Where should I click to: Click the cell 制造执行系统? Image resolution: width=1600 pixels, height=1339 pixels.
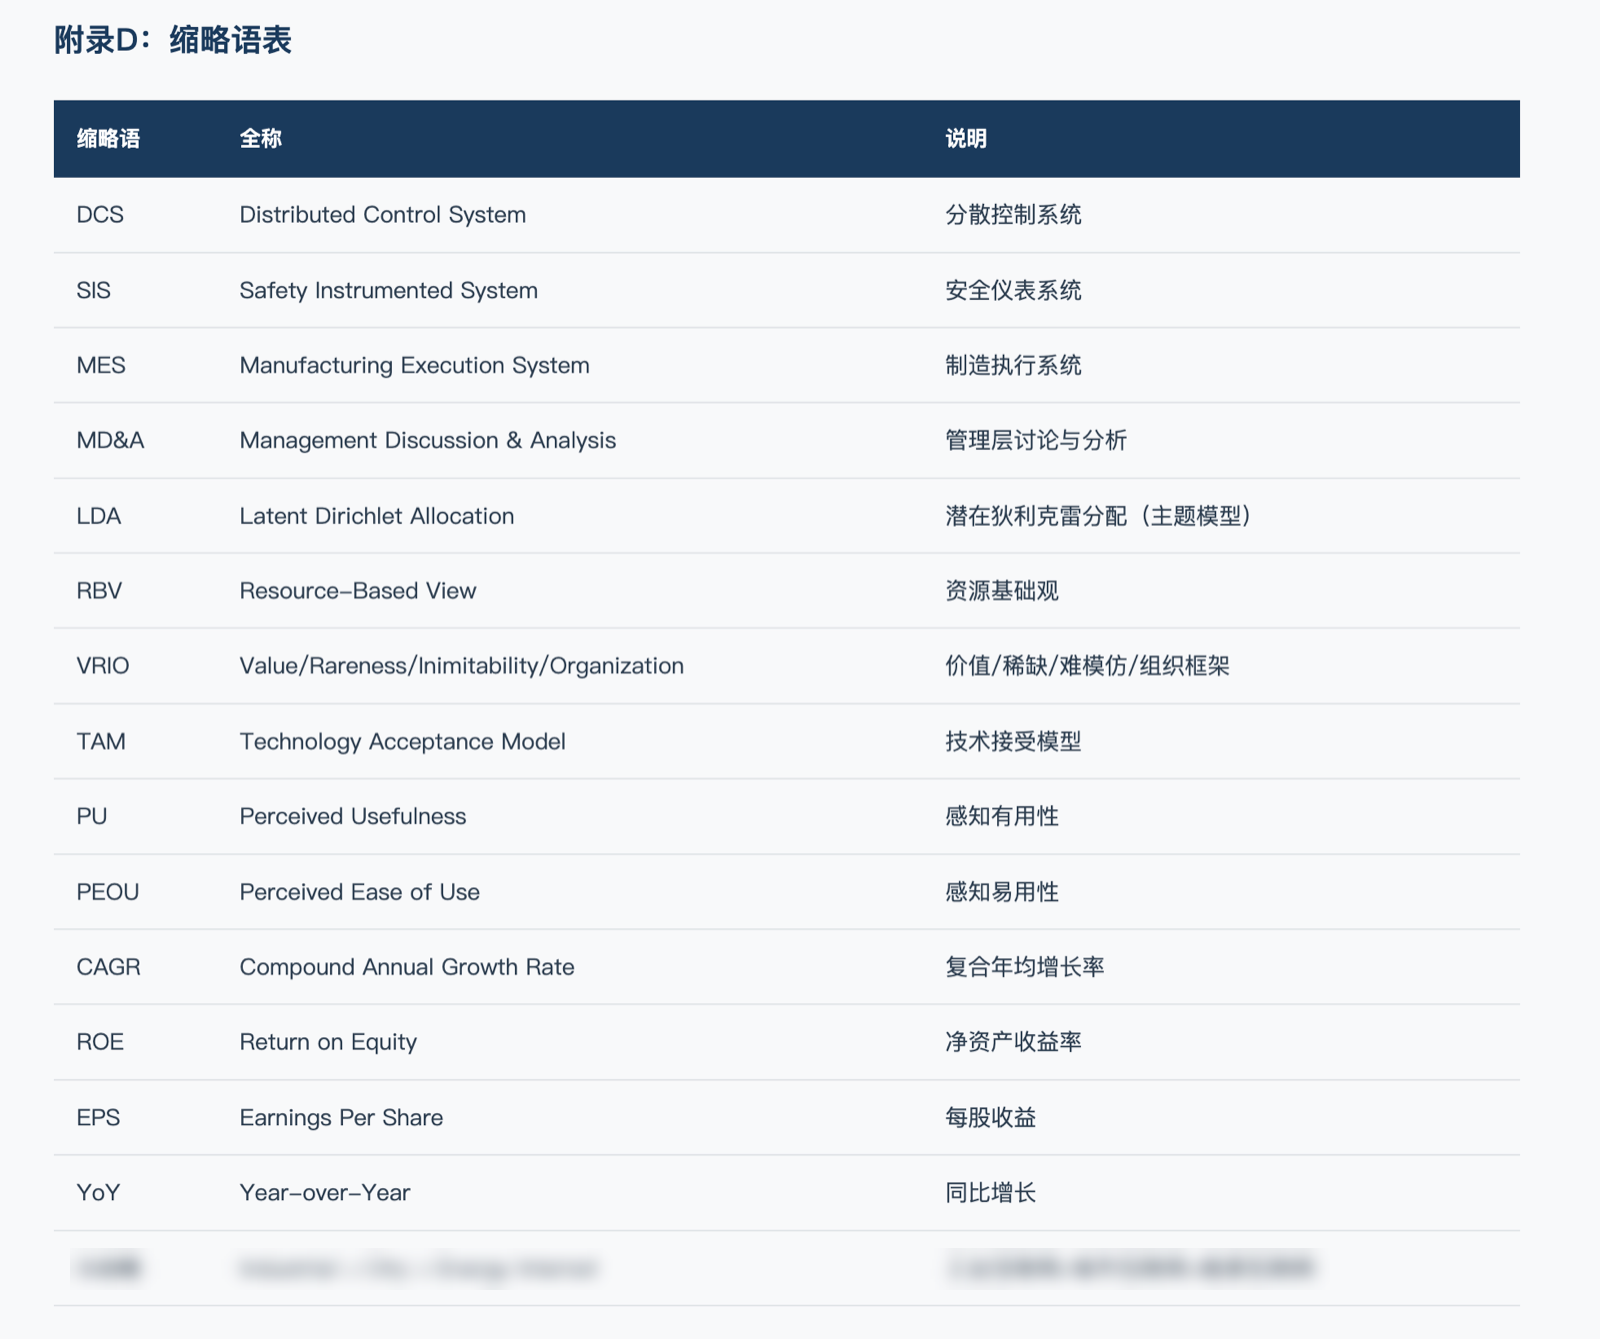pyautogui.click(x=1014, y=365)
